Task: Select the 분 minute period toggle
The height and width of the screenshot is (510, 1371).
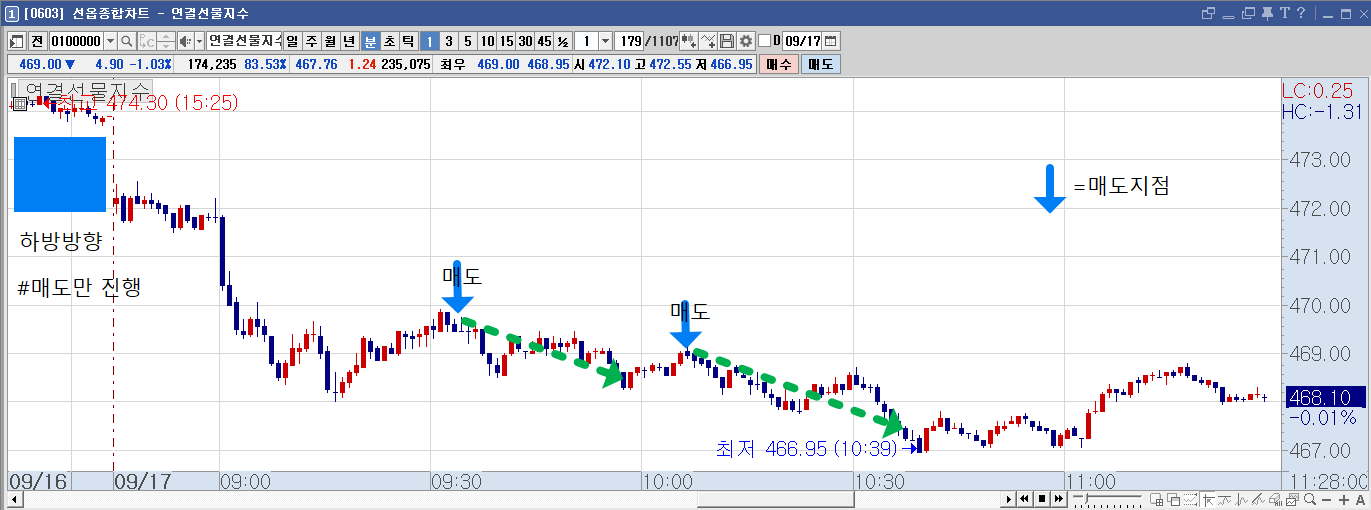Action: pyautogui.click(x=370, y=41)
